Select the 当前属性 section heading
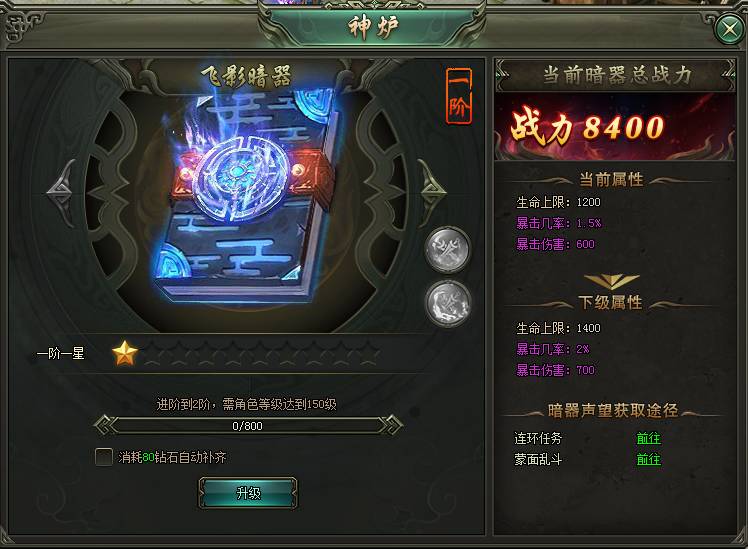Viewport: 748px width, 549px height. click(611, 179)
